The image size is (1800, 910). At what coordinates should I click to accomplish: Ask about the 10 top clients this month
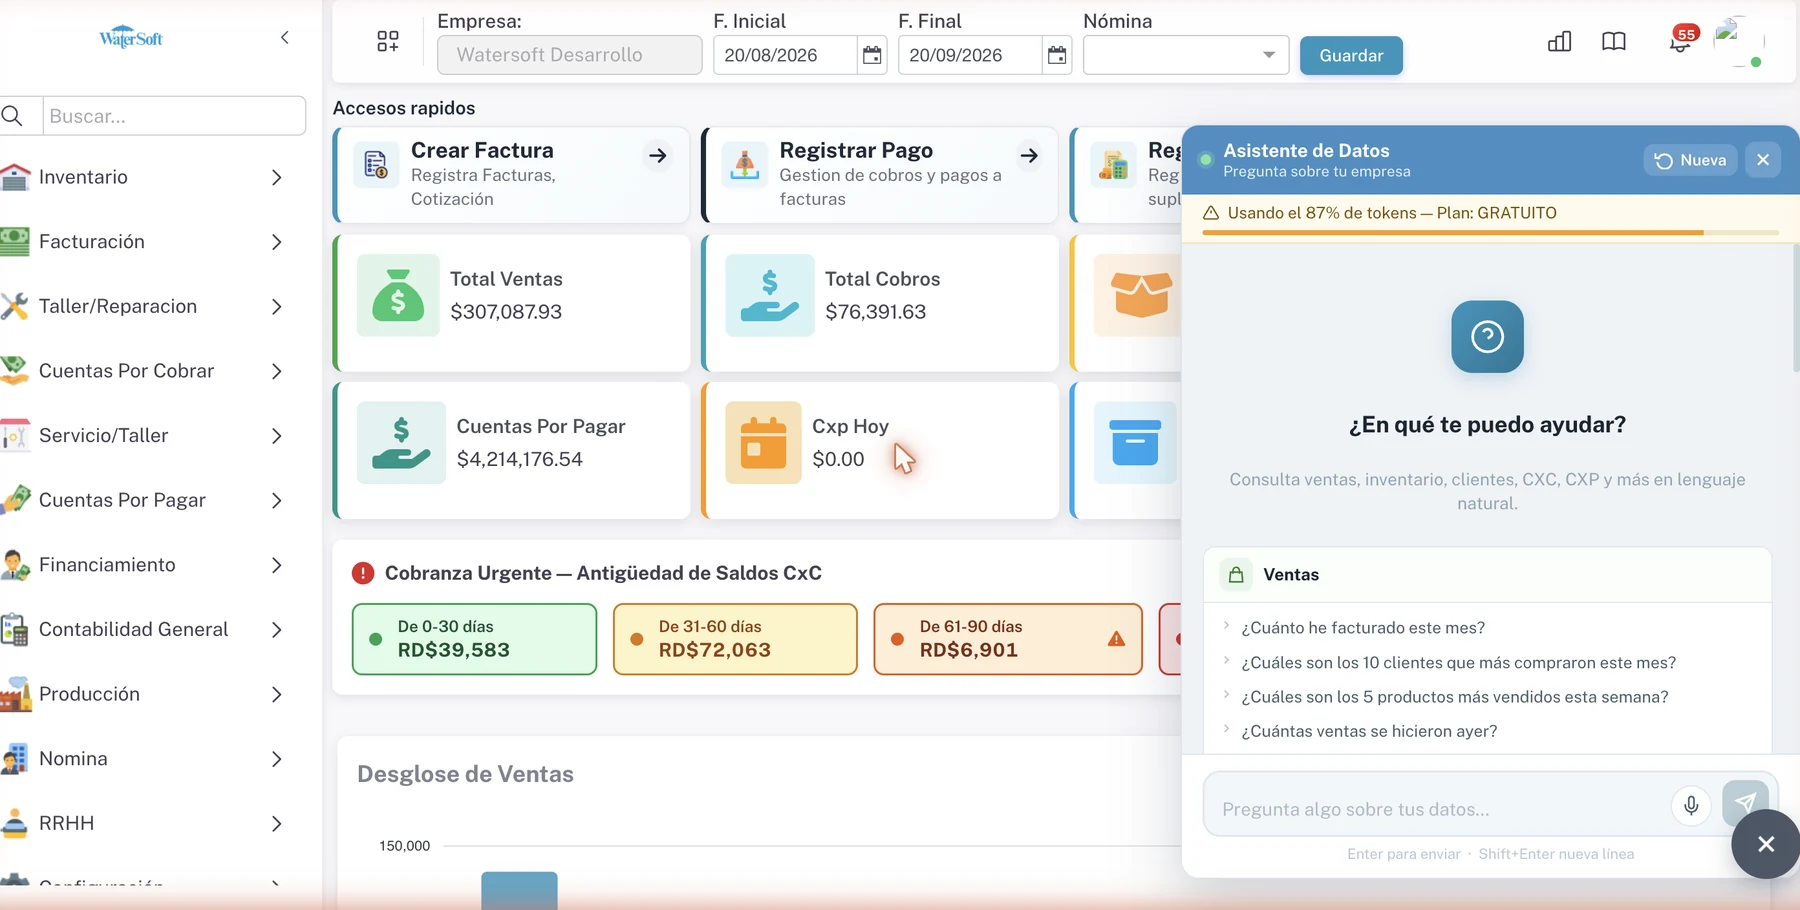(1458, 663)
